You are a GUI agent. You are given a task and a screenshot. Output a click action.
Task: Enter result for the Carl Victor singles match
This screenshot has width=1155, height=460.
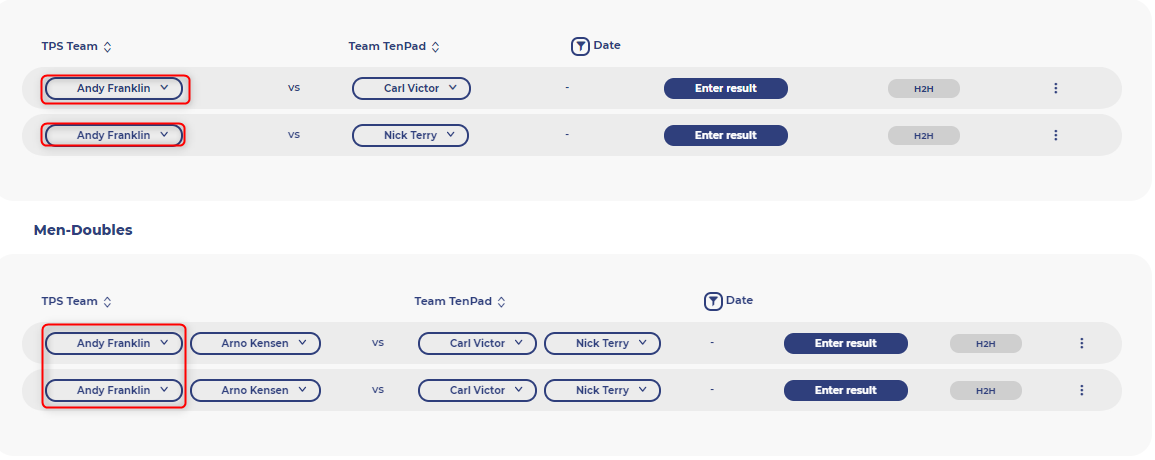point(726,88)
